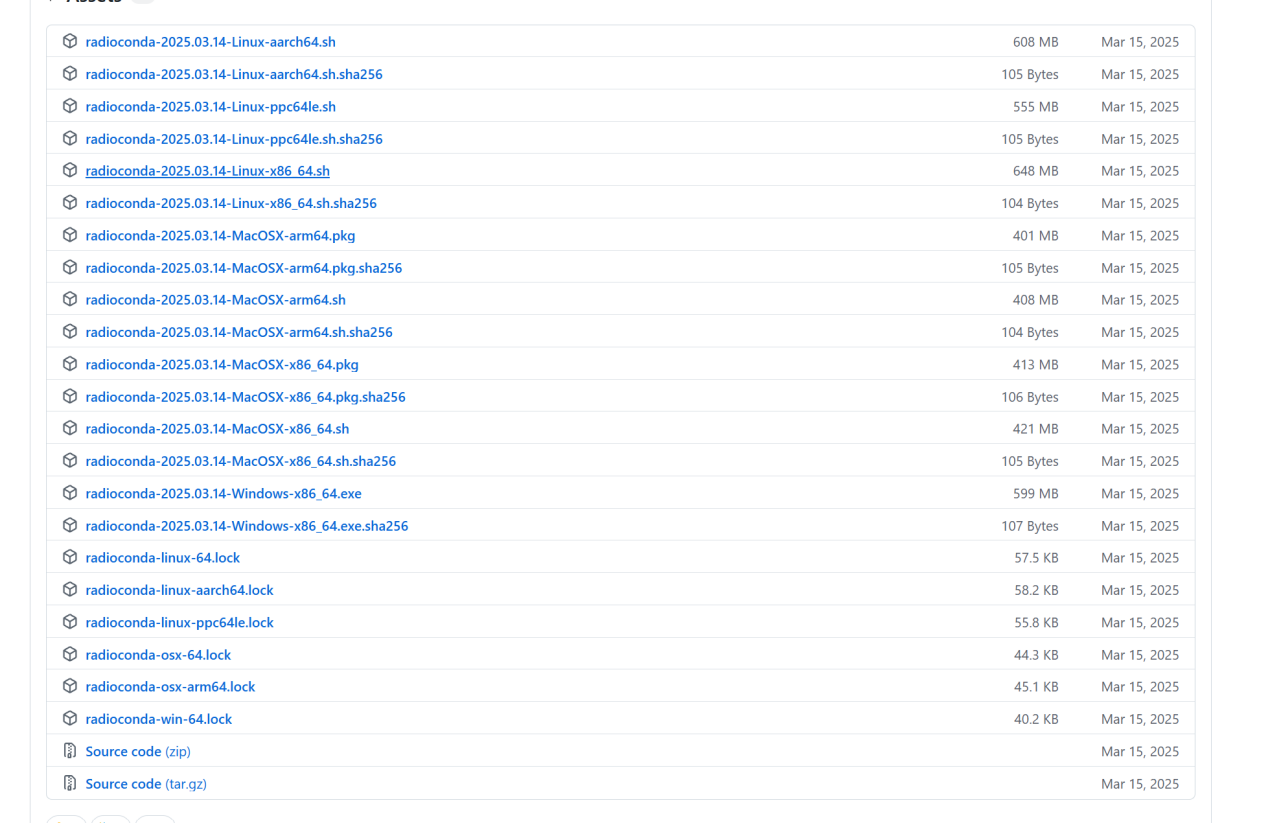Click package icon beside radioconda-osx-arm64.lock
The height and width of the screenshot is (823, 1268).
pyautogui.click(x=70, y=687)
